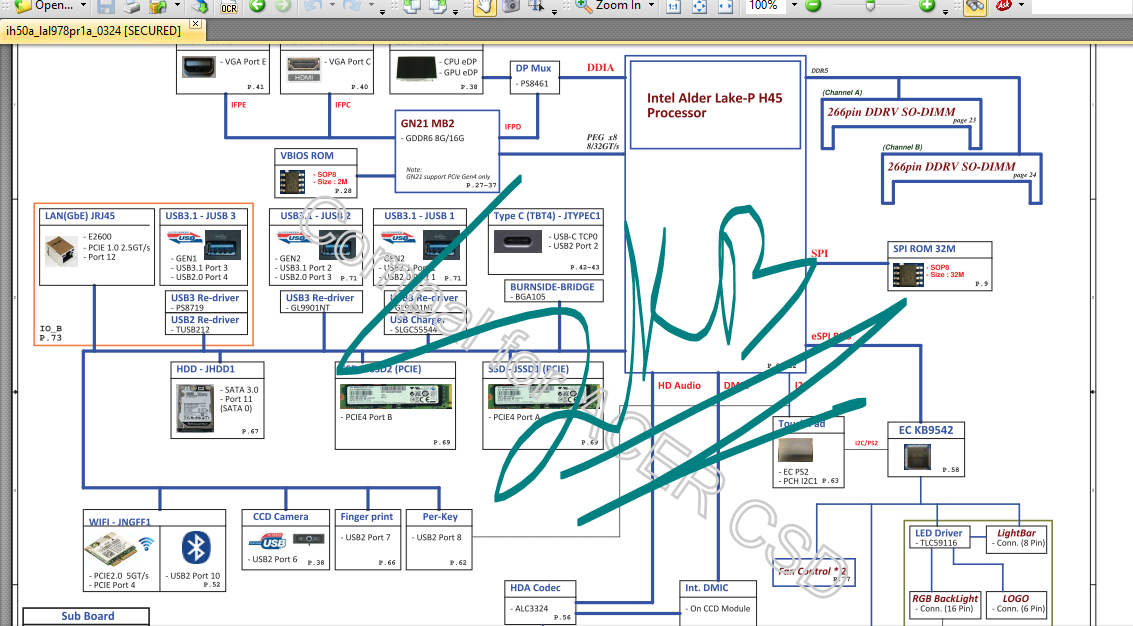The width and height of the screenshot is (1133, 626).
Task: Click the "RGB BackLight" label
Action: click(x=944, y=599)
